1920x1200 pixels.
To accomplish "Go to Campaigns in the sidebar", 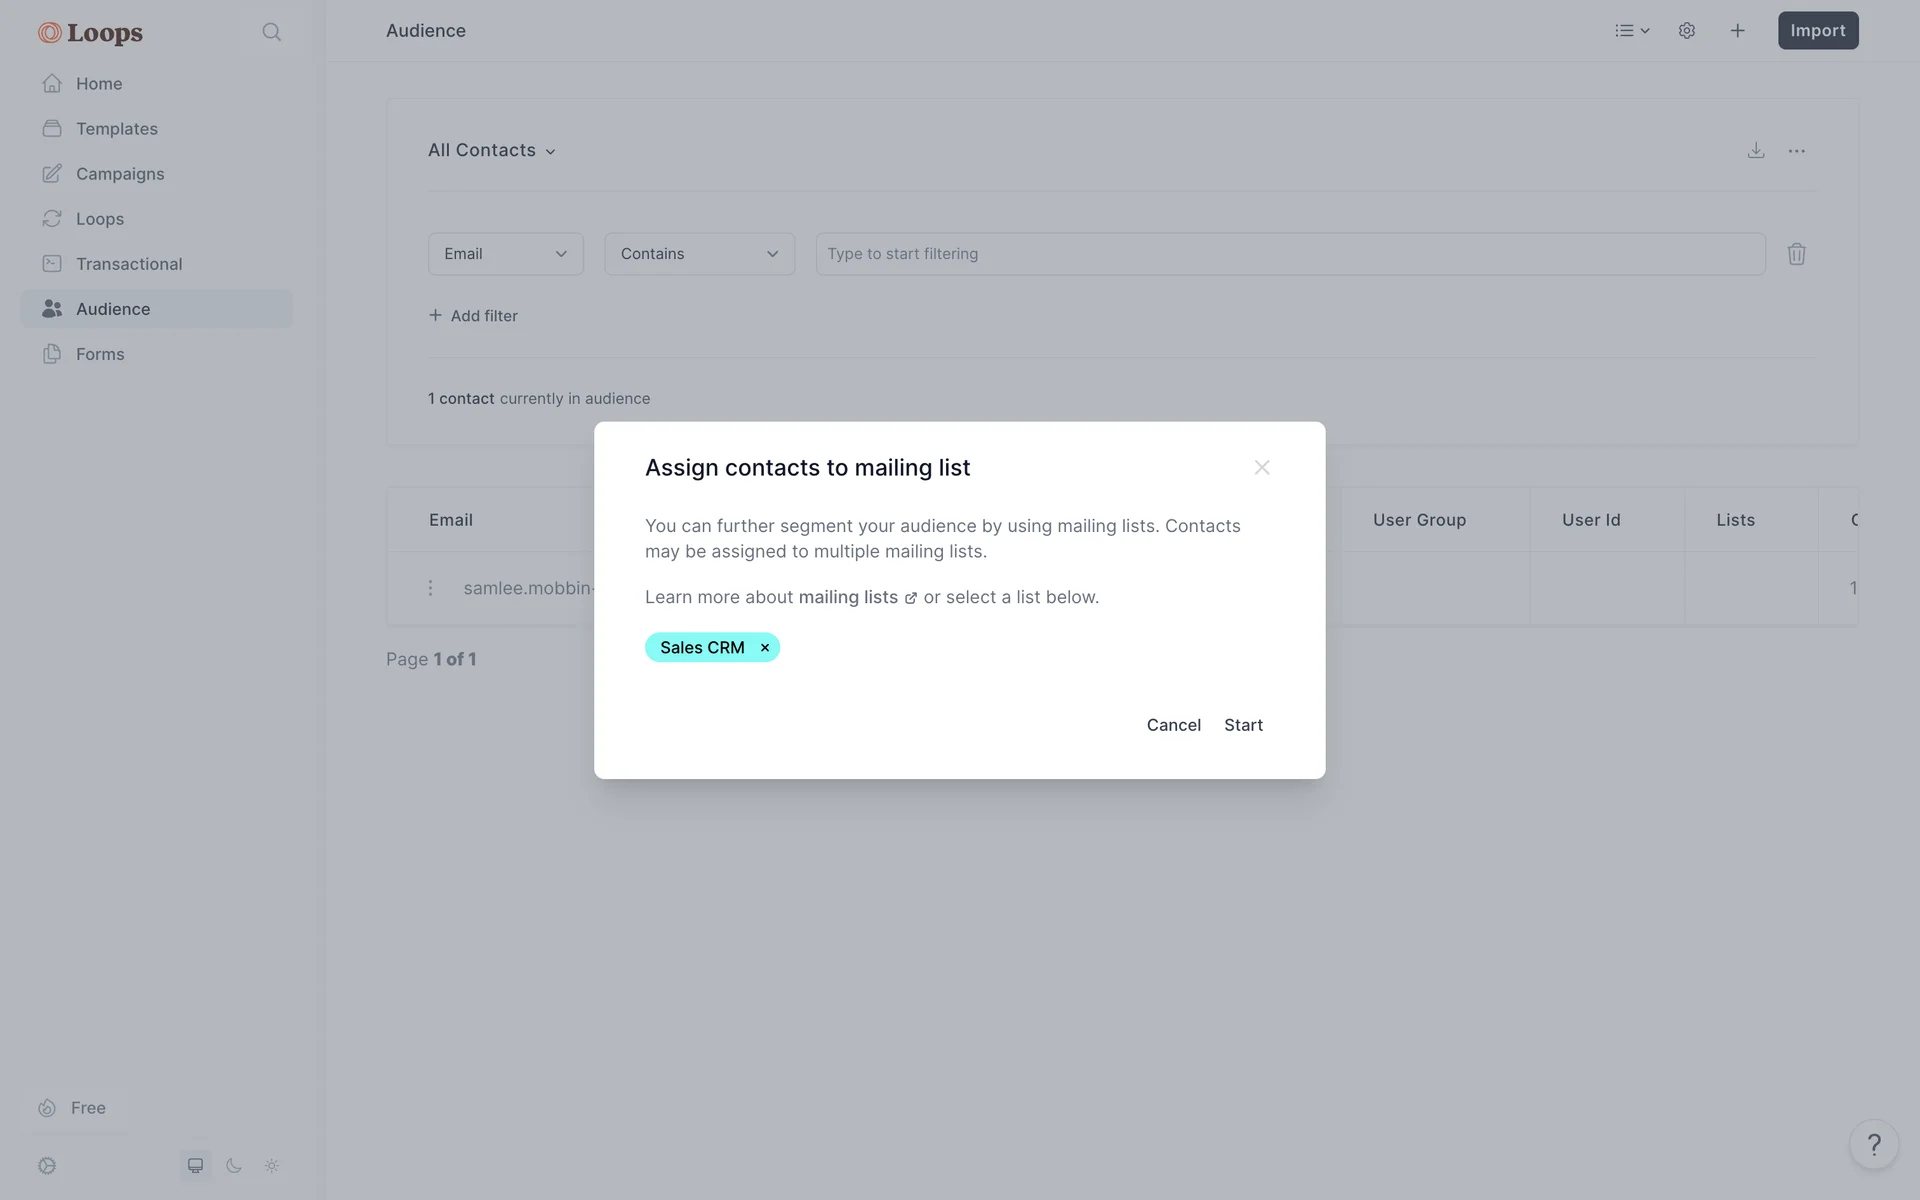I will point(119,174).
